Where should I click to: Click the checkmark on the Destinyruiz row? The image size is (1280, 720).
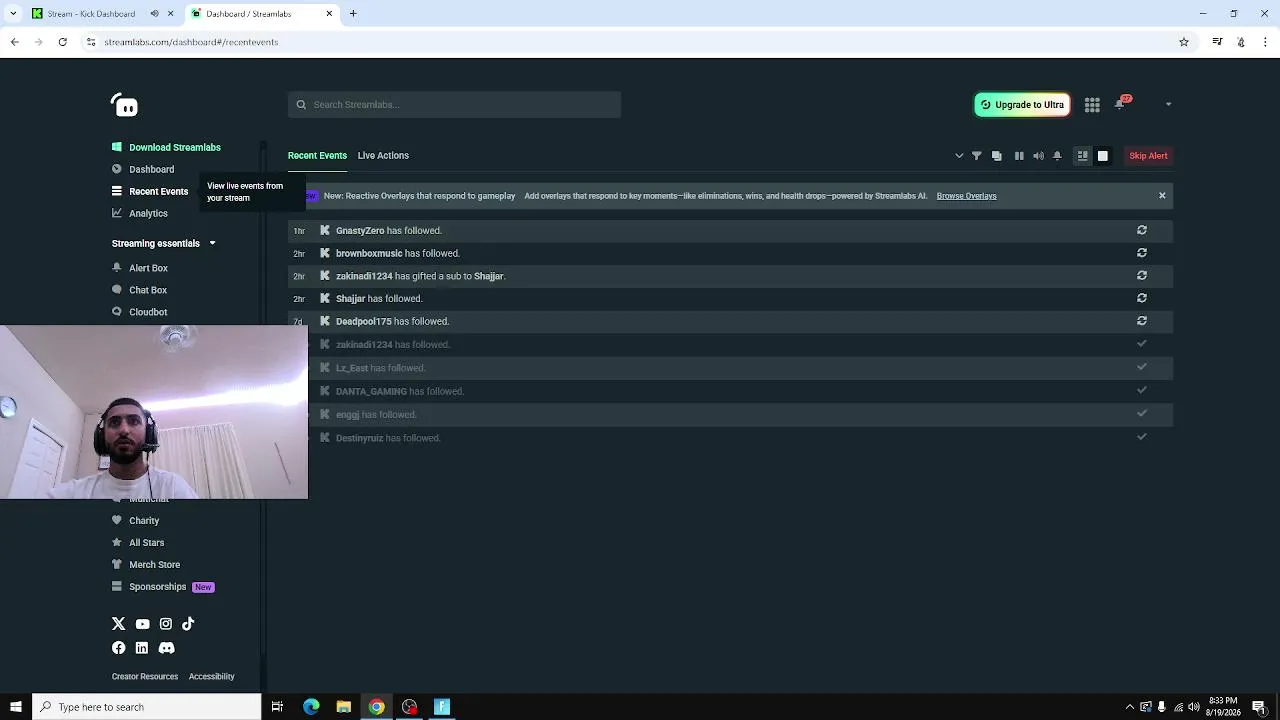pyautogui.click(x=1141, y=437)
